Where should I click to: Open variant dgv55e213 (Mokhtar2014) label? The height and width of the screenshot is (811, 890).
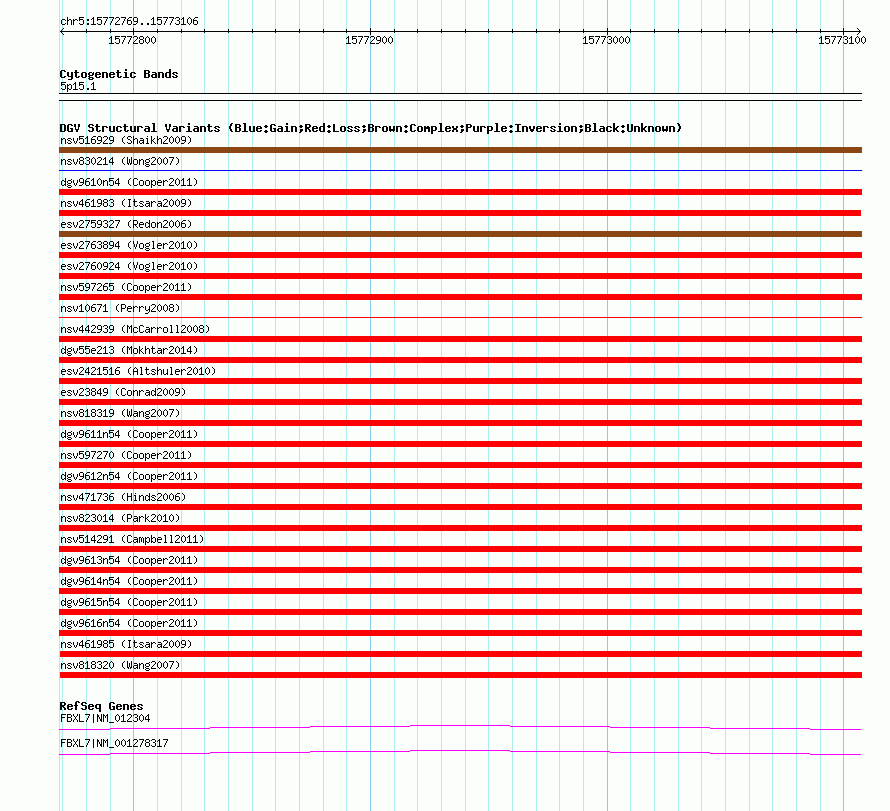[x=129, y=350]
